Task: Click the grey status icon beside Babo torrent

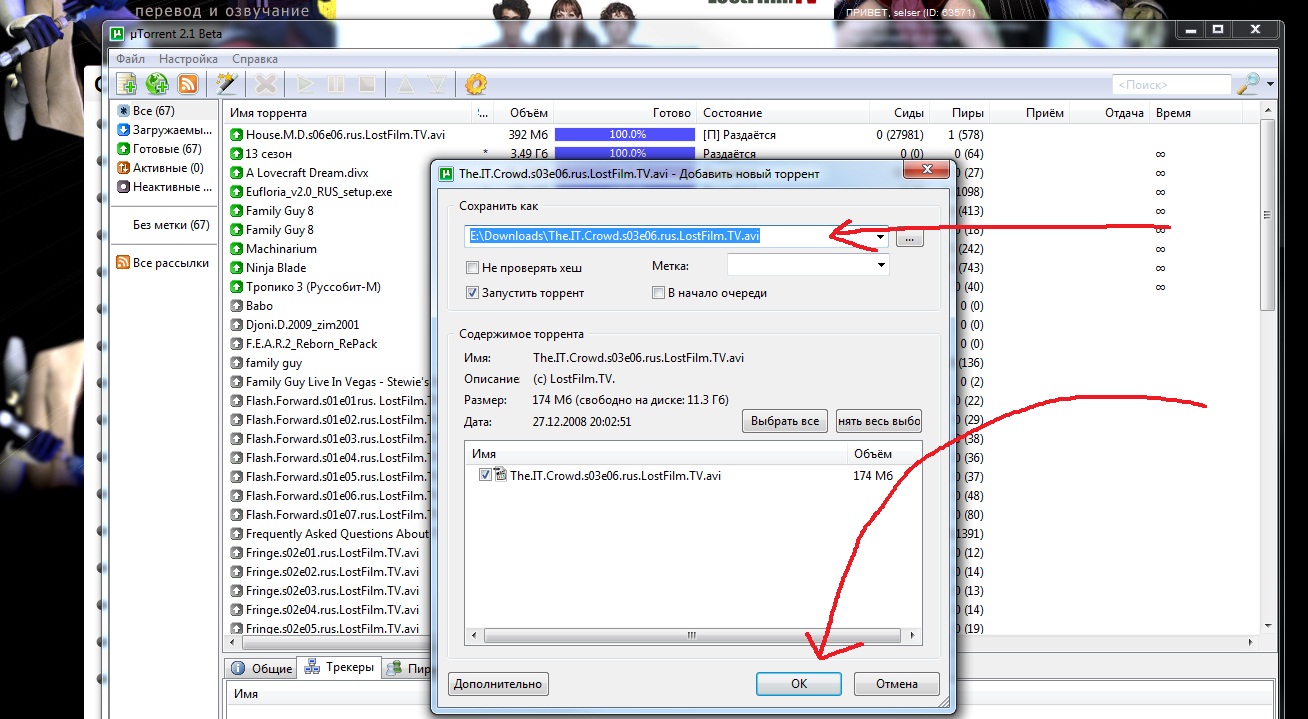Action: 237,306
